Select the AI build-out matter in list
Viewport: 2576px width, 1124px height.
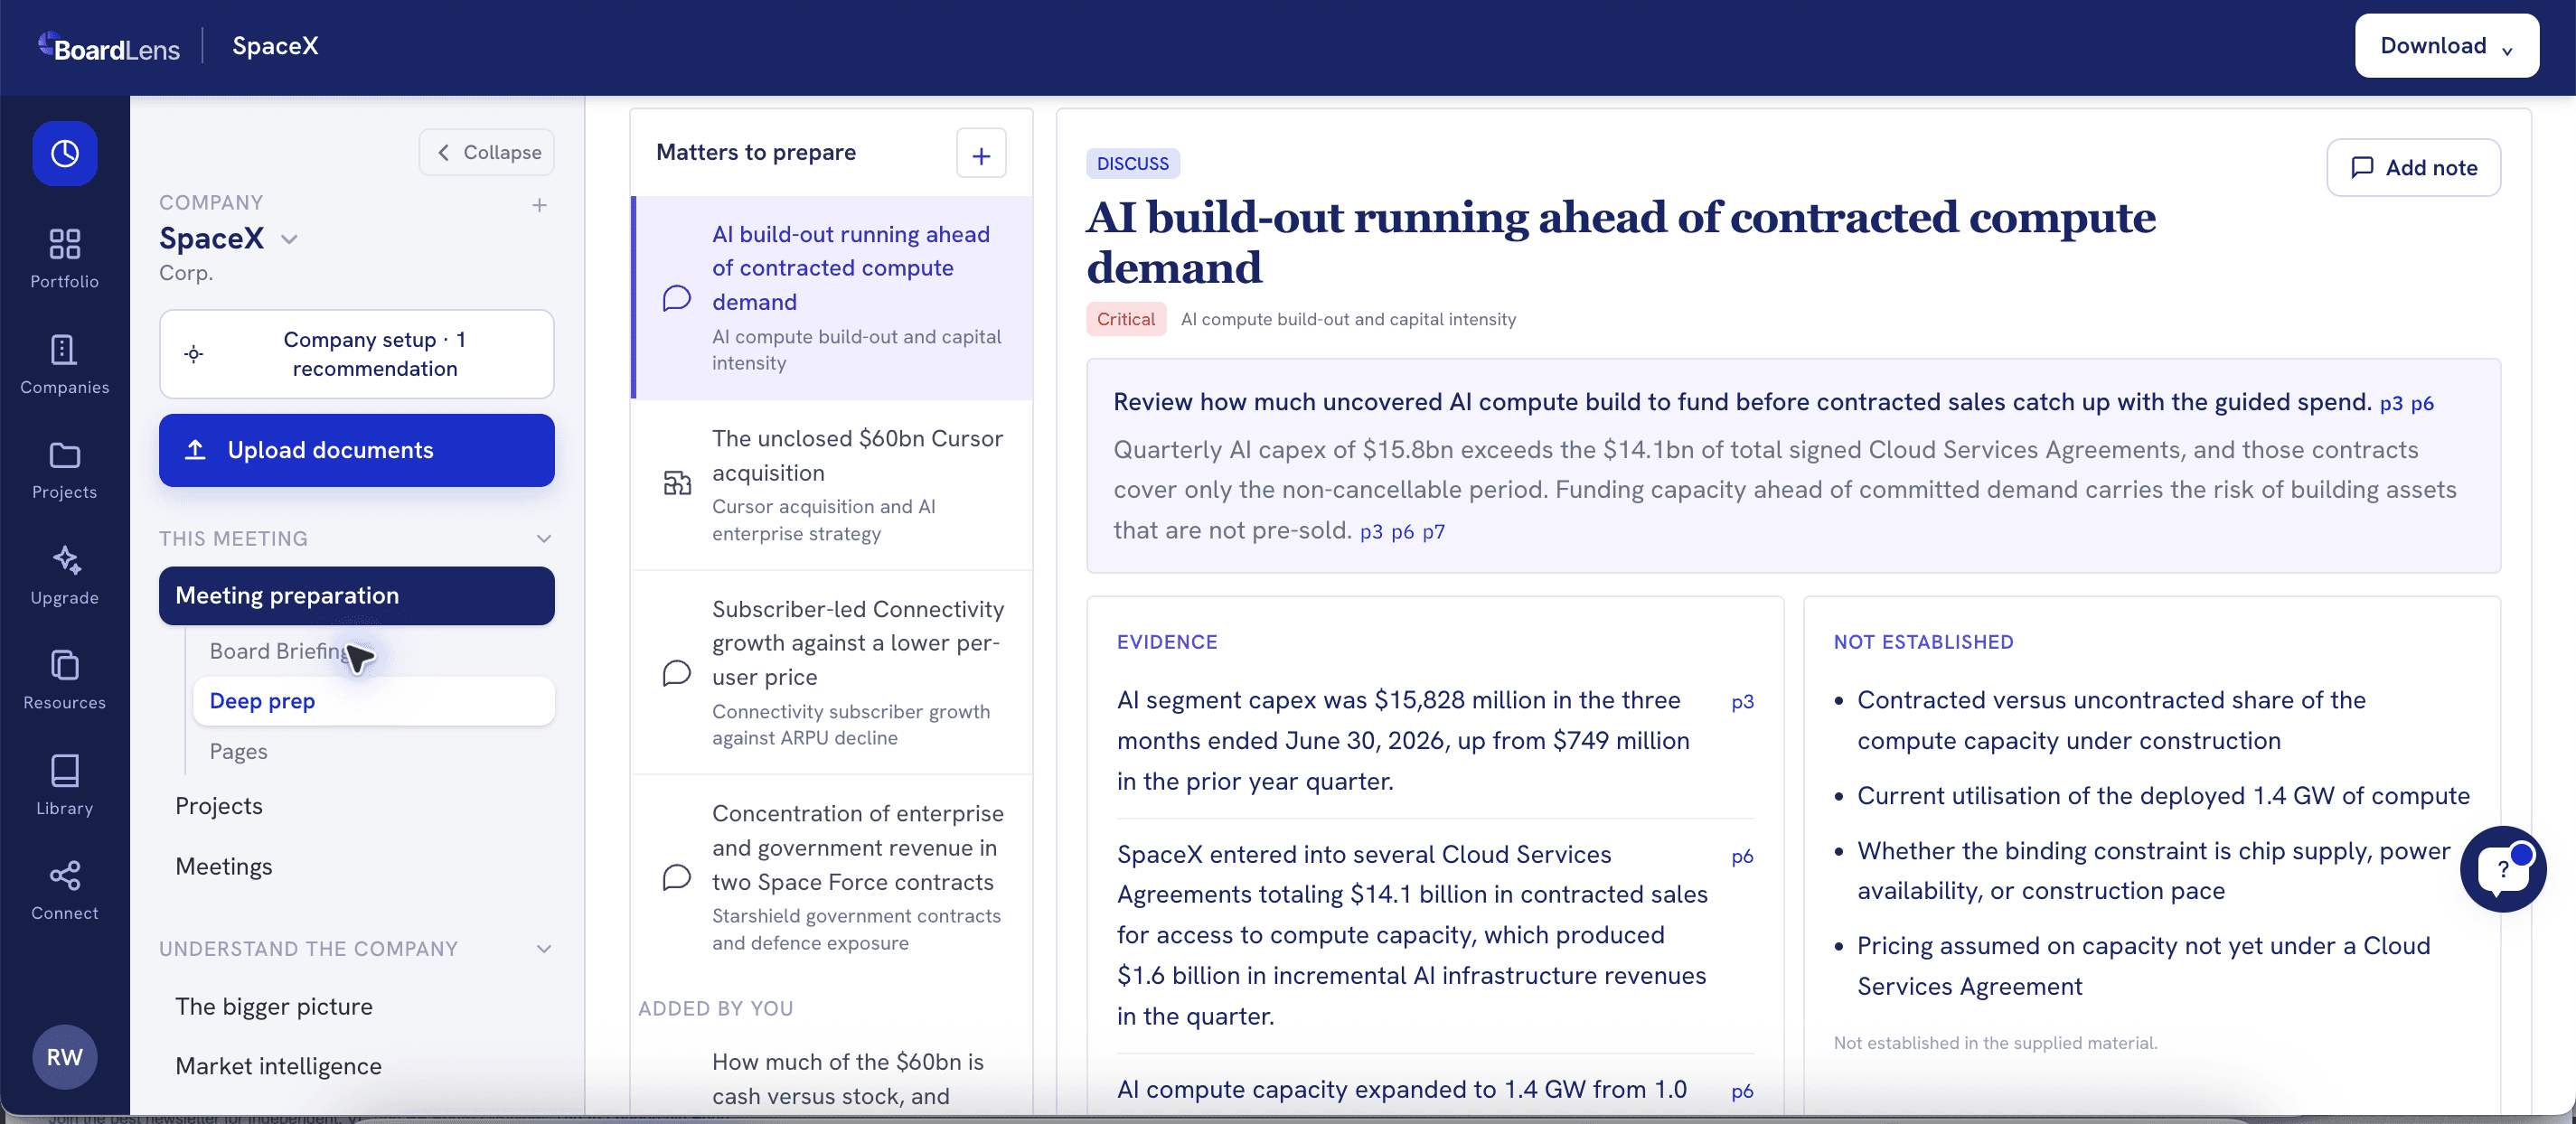tap(833, 298)
